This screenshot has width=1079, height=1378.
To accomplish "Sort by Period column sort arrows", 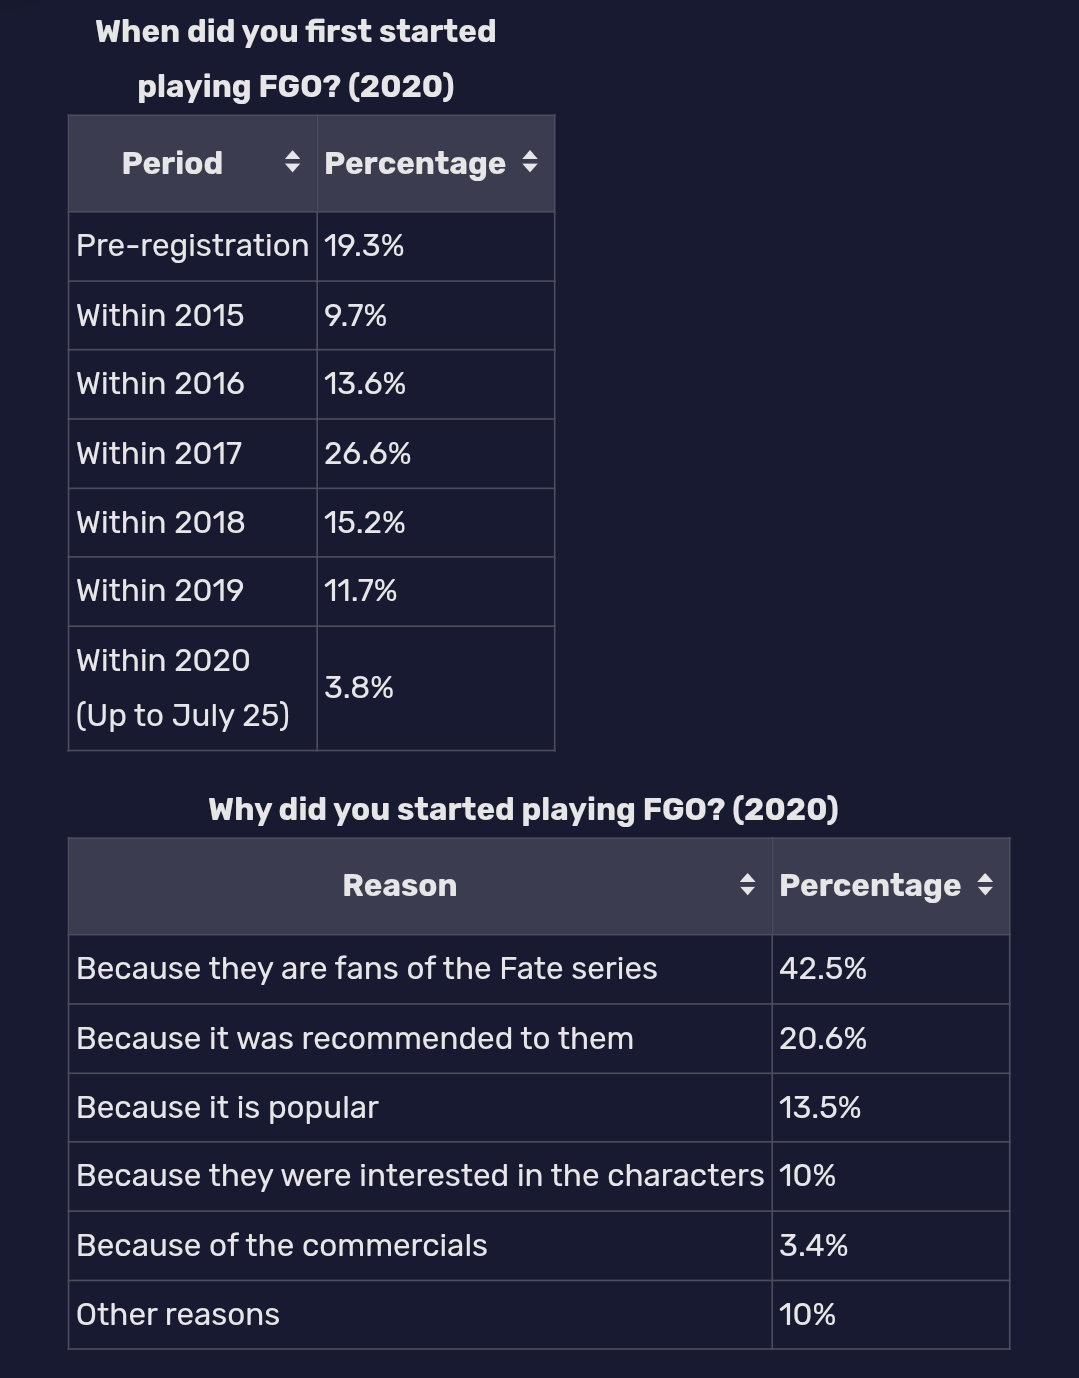I will [x=292, y=162].
